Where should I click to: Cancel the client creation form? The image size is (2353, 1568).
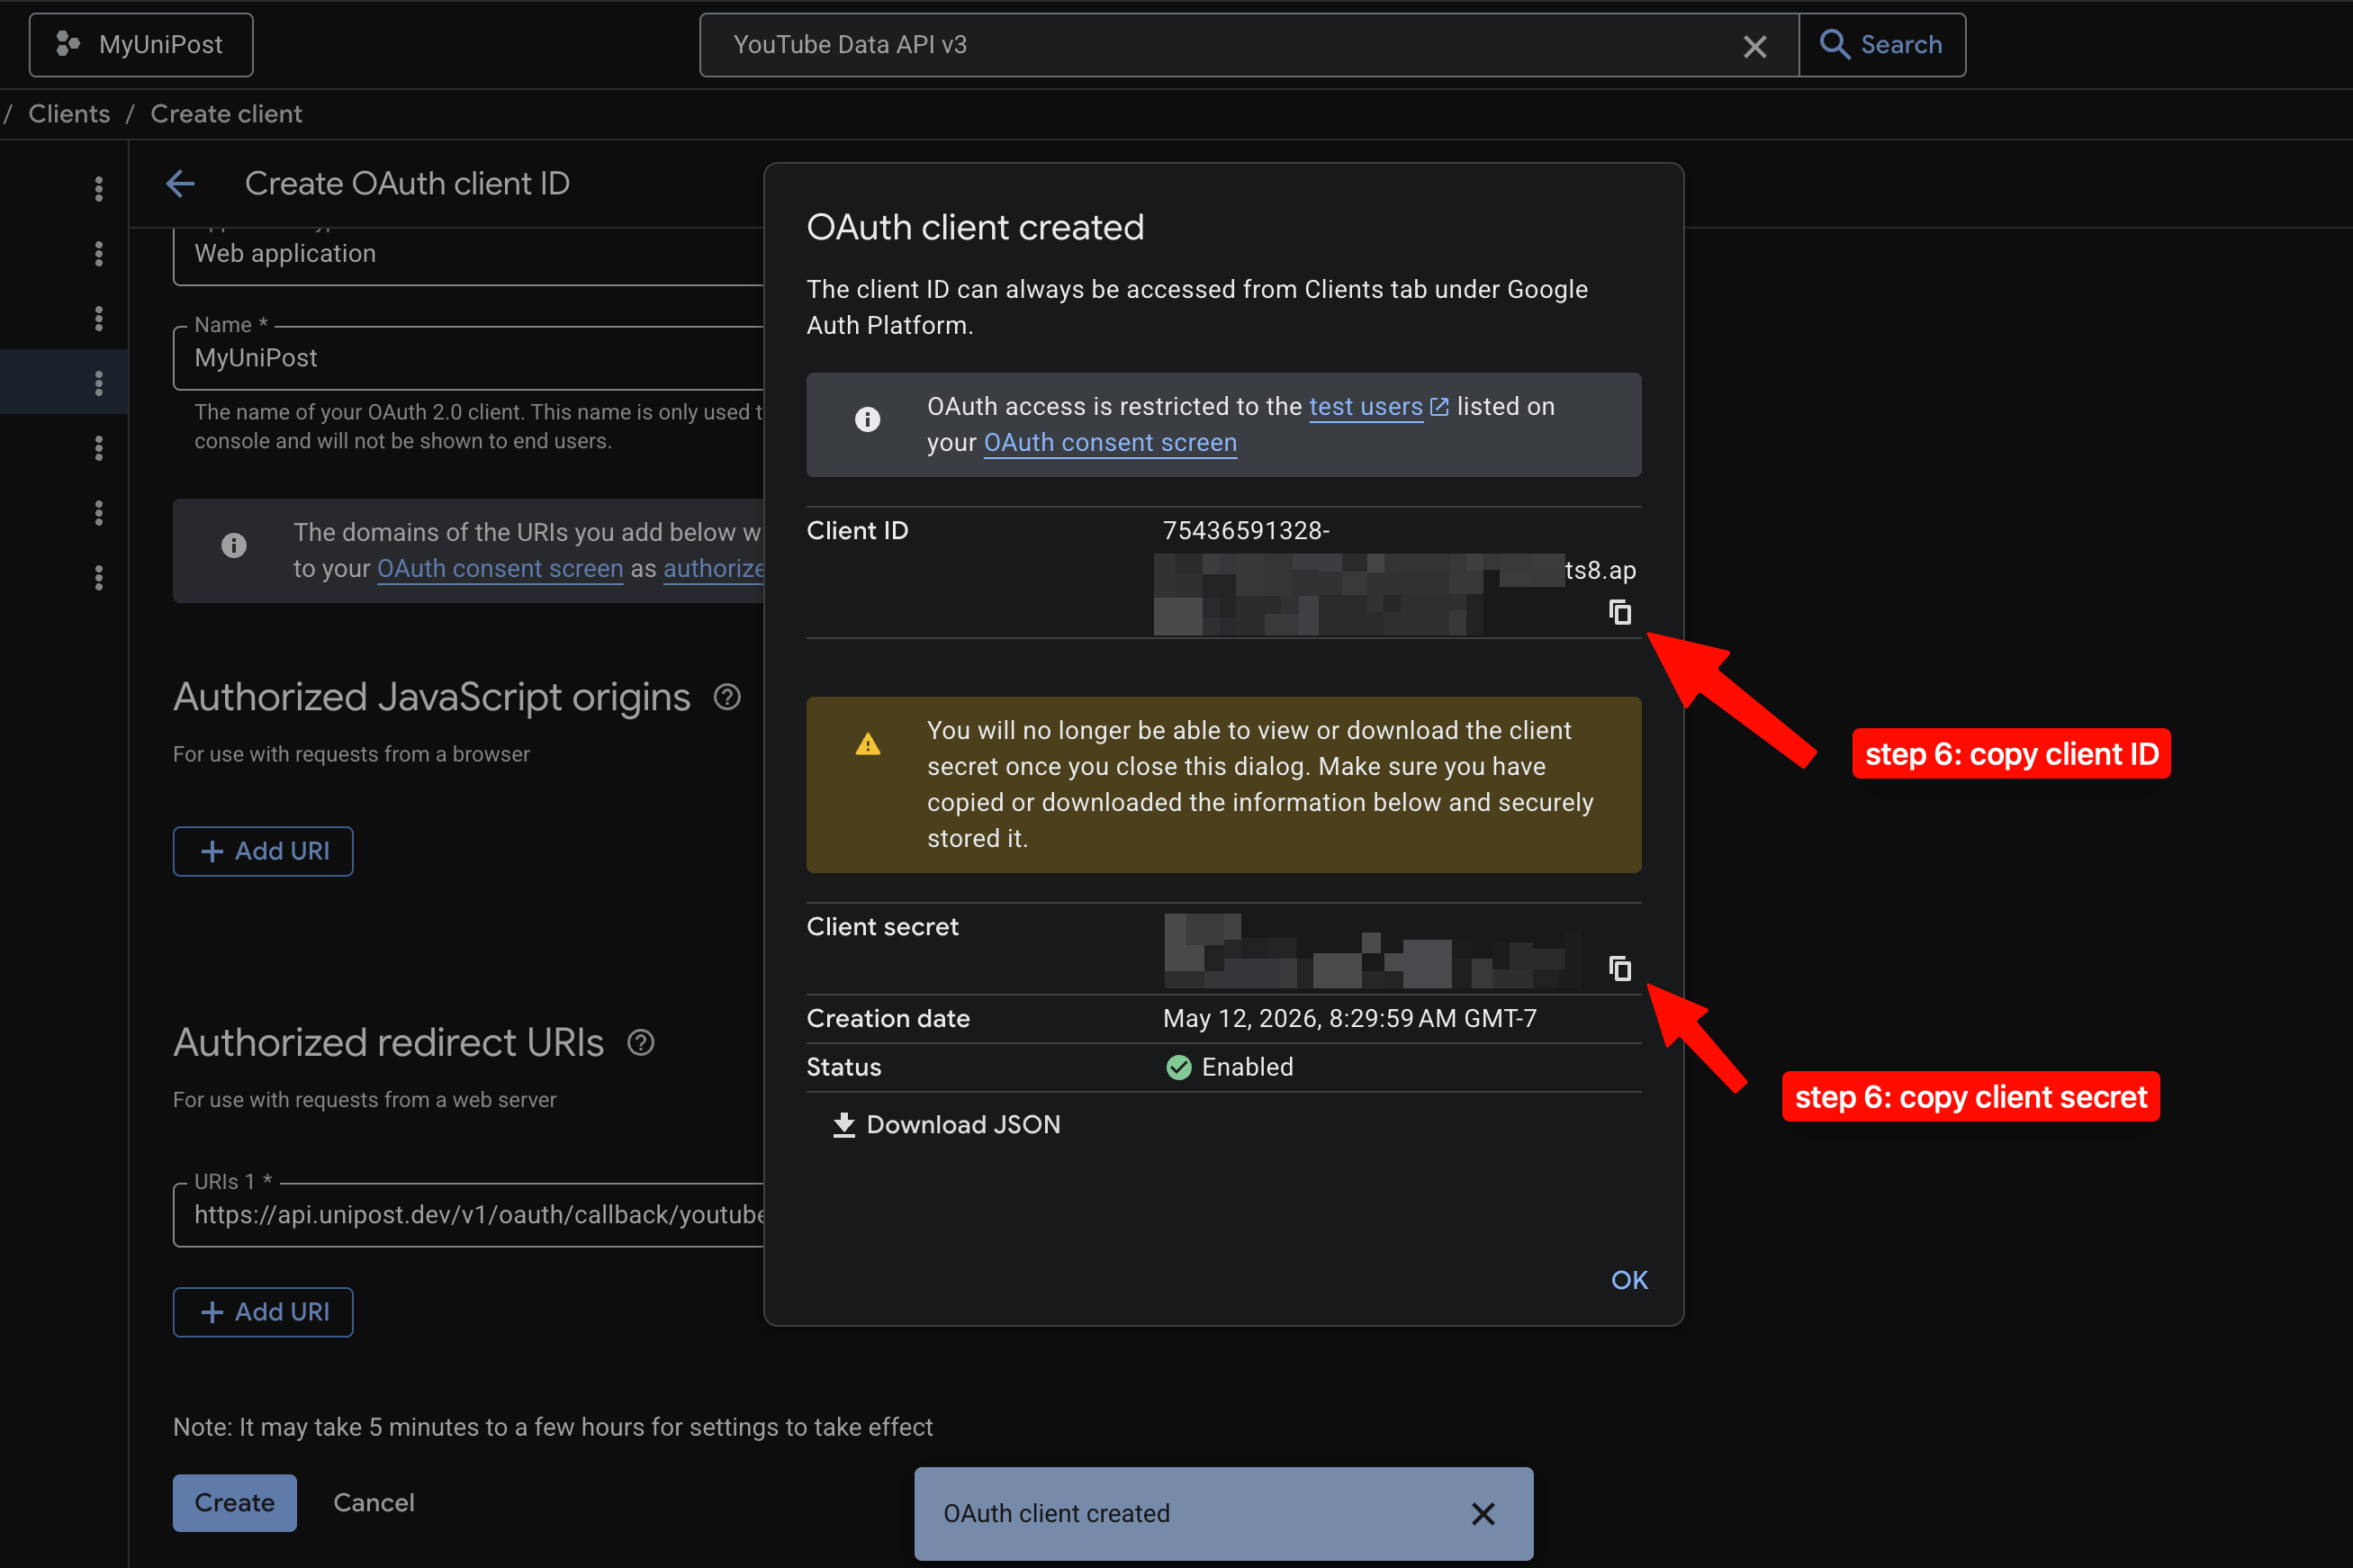(374, 1502)
